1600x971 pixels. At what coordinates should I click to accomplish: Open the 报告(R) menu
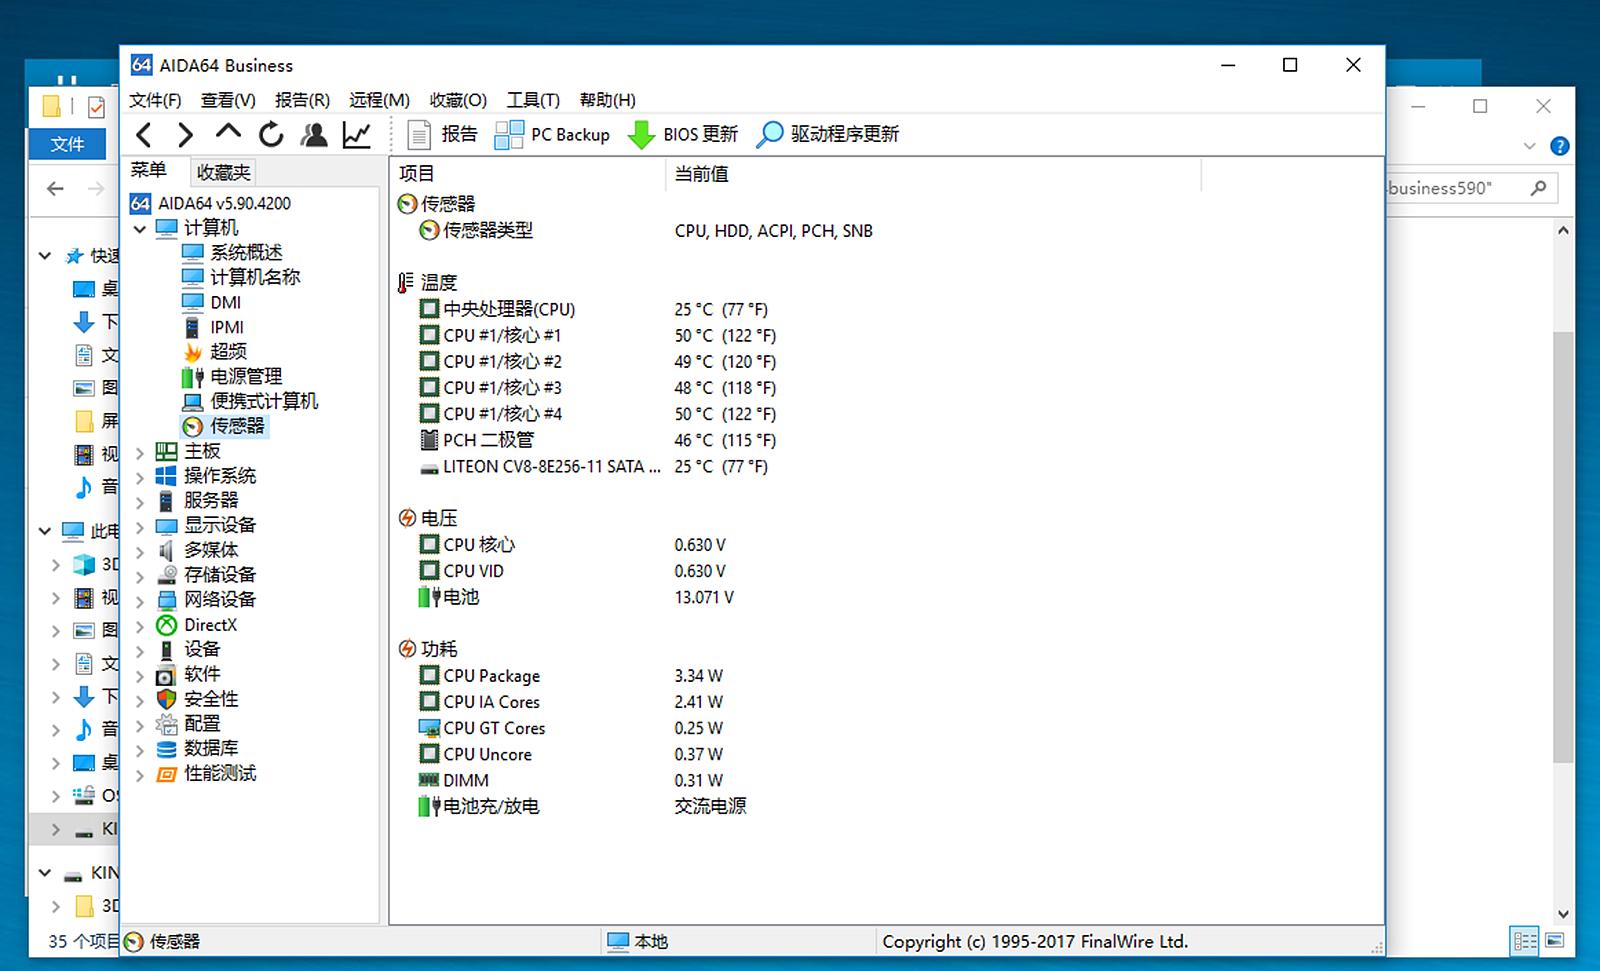pyautogui.click(x=302, y=100)
